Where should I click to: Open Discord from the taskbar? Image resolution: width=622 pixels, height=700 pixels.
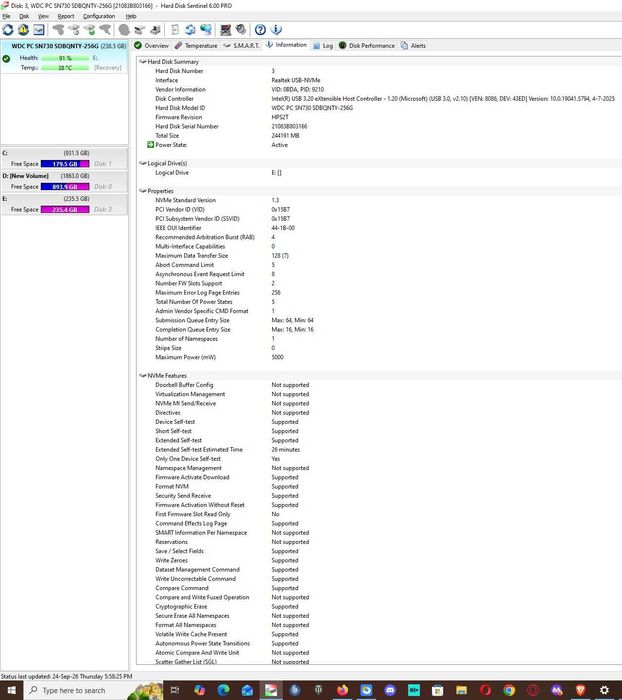coord(390,690)
